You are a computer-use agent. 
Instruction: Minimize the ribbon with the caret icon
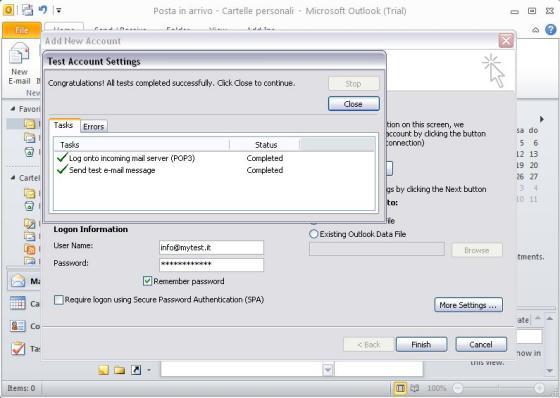tap(535, 30)
